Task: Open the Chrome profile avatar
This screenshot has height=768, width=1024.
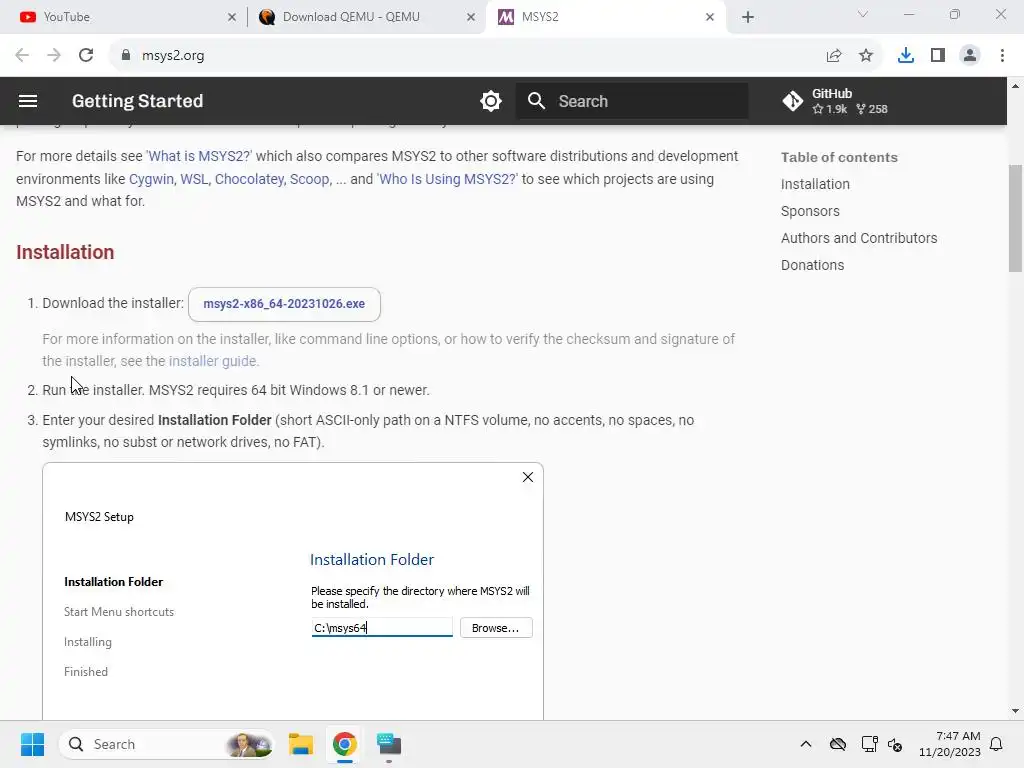Action: coord(970,56)
